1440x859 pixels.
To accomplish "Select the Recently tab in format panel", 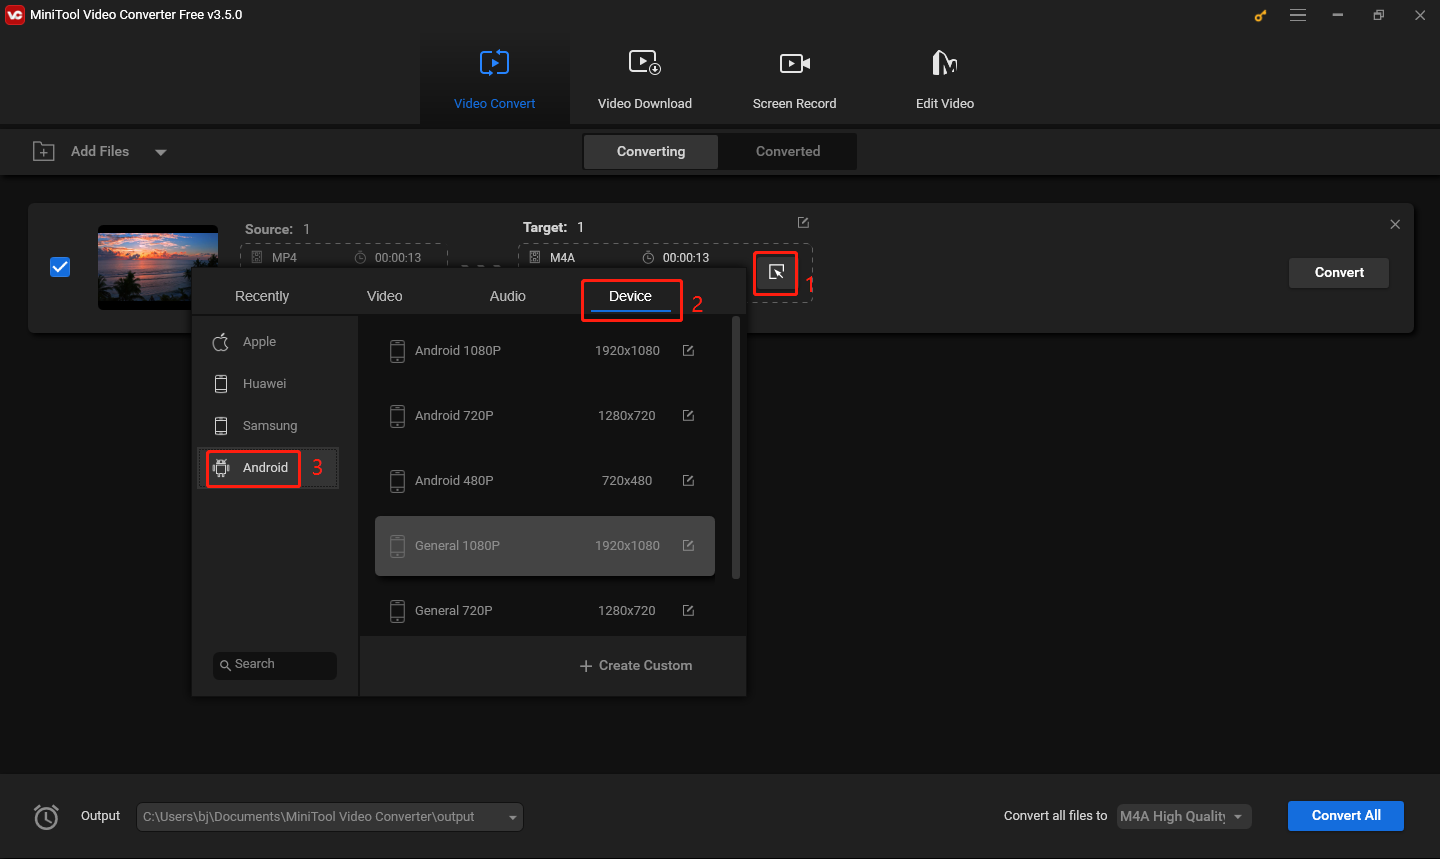I will click(x=262, y=296).
